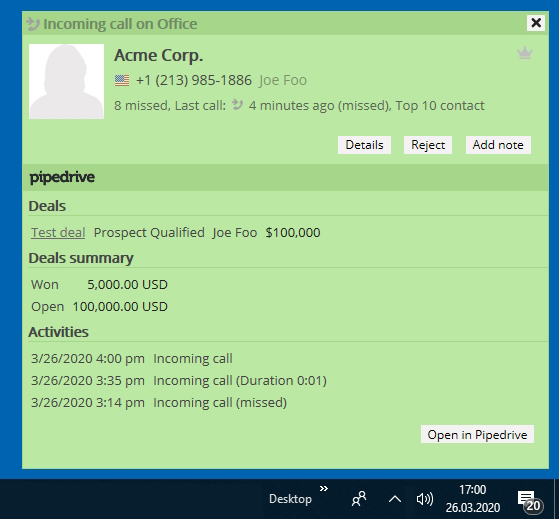Click the $100,000 deal value
Viewport: 559px width, 519px height.
(293, 232)
